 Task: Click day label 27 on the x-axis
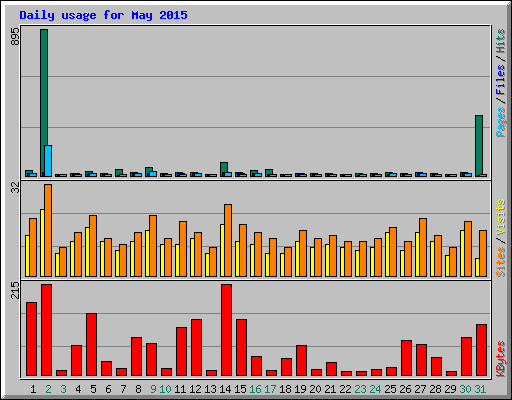[x=420, y=389]
